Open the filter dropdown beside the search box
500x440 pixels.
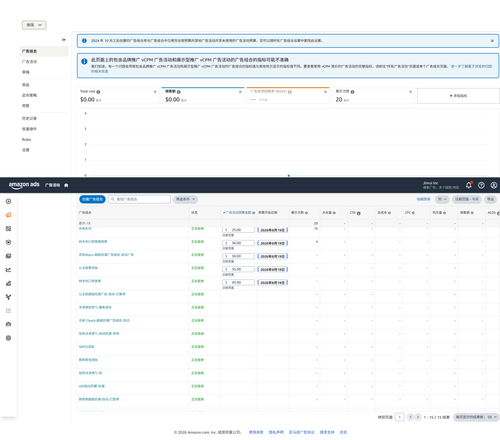pos(185,199)
